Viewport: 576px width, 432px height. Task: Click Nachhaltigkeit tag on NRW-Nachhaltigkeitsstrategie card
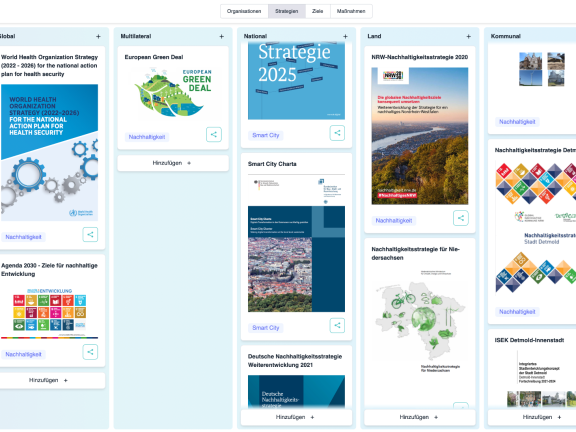tap(394, 220)
